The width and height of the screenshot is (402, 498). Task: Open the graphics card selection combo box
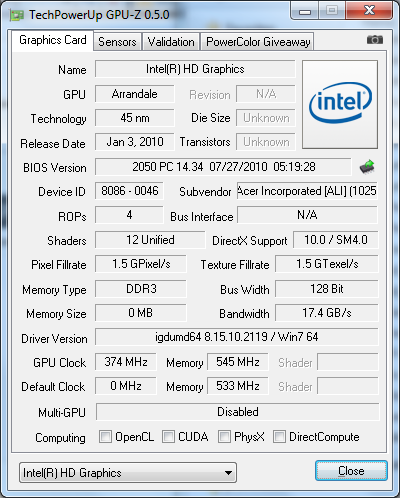(128, 472)
